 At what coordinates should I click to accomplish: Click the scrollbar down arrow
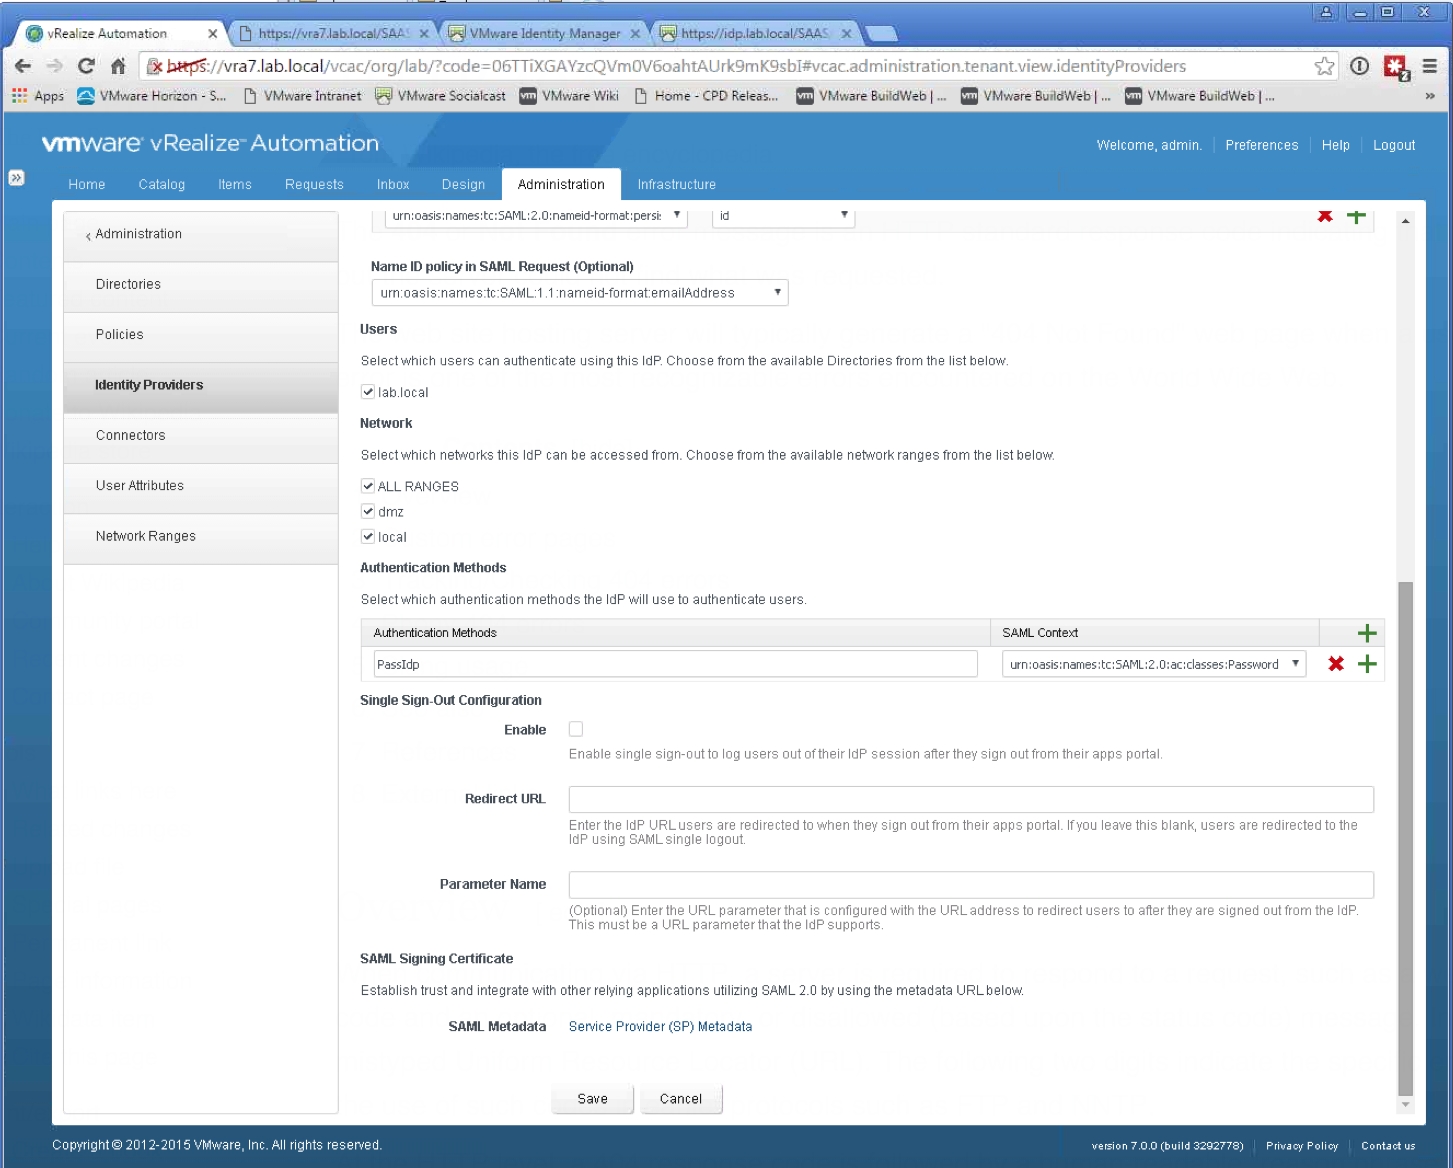tap(1406, 1105)
